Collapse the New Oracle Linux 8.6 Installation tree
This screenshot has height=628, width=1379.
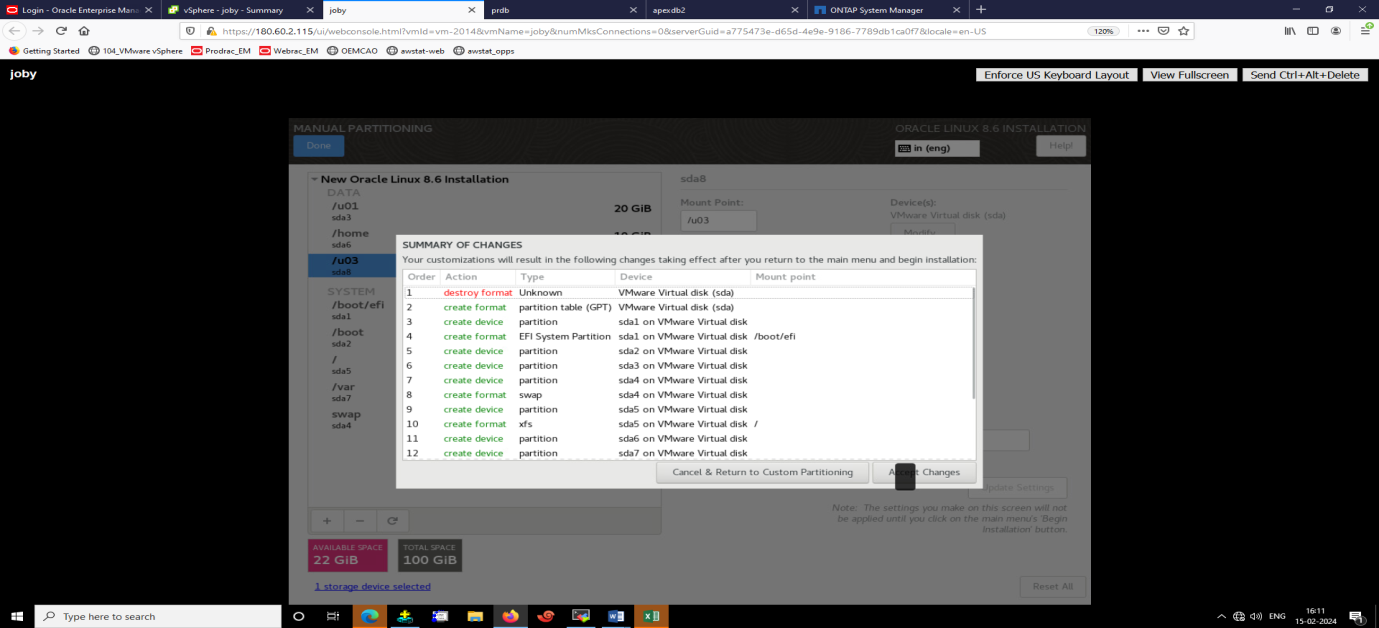[x=314, y=180]
